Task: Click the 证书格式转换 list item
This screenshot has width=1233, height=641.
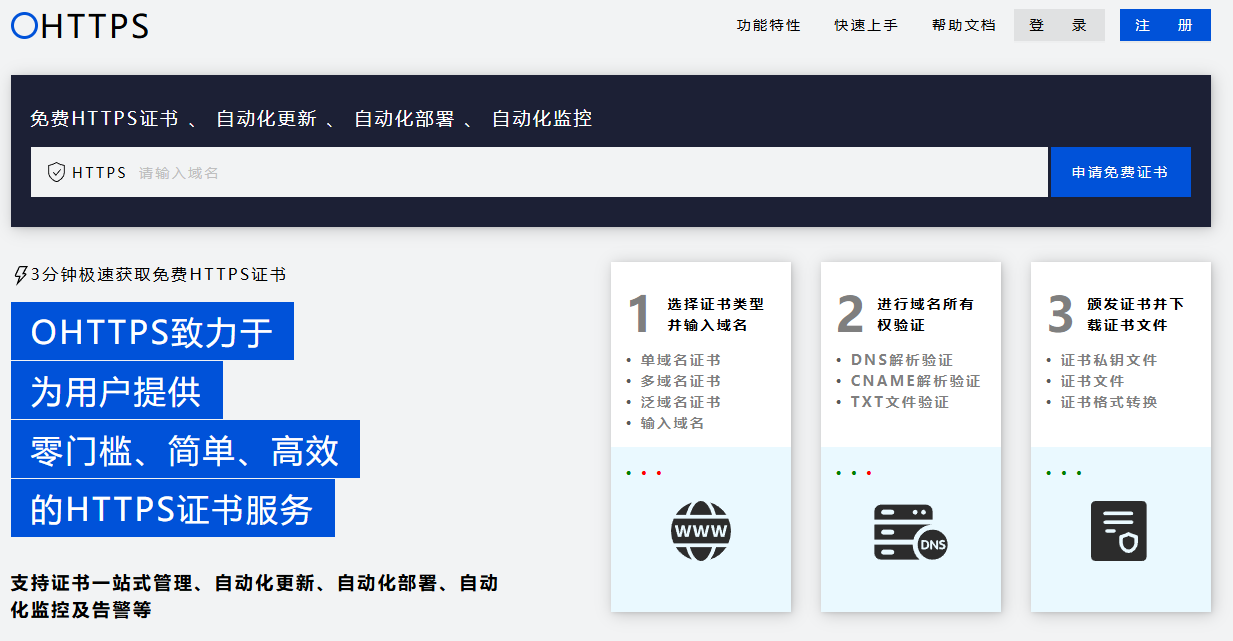Action: pyautogui.click(x=1108, y=402)
